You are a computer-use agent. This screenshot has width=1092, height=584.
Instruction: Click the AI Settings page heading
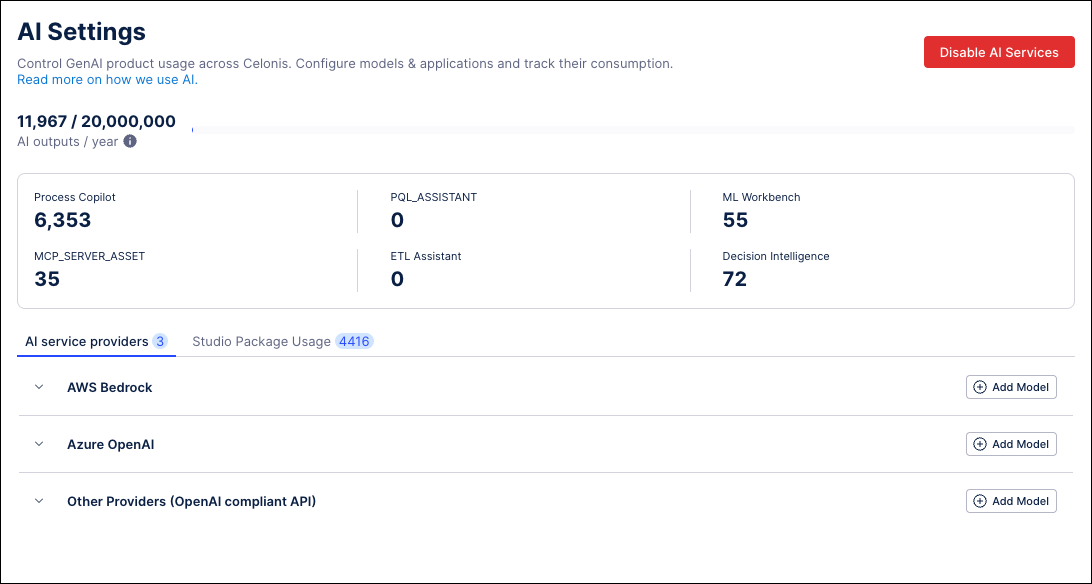[x=82, y=32]
